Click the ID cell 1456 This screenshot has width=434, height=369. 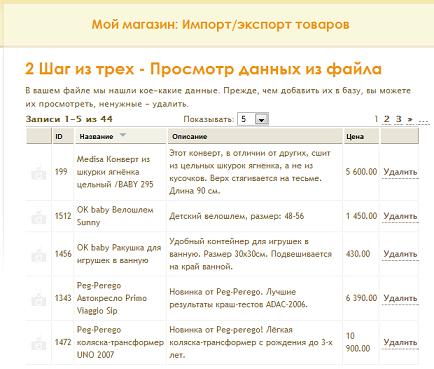[63, 254]
